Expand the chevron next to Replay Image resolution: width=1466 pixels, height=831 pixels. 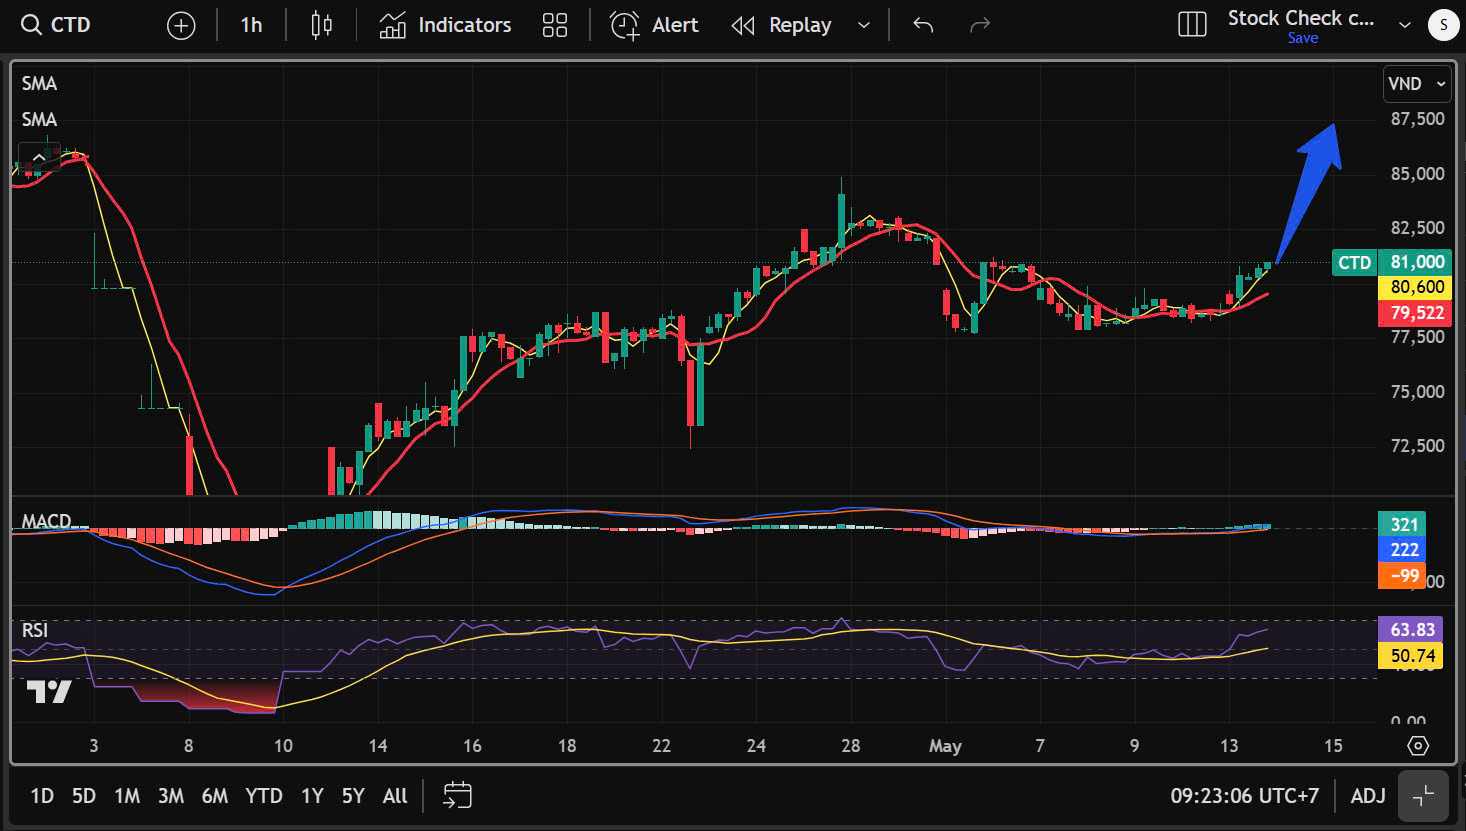click(x=864, y=25)
